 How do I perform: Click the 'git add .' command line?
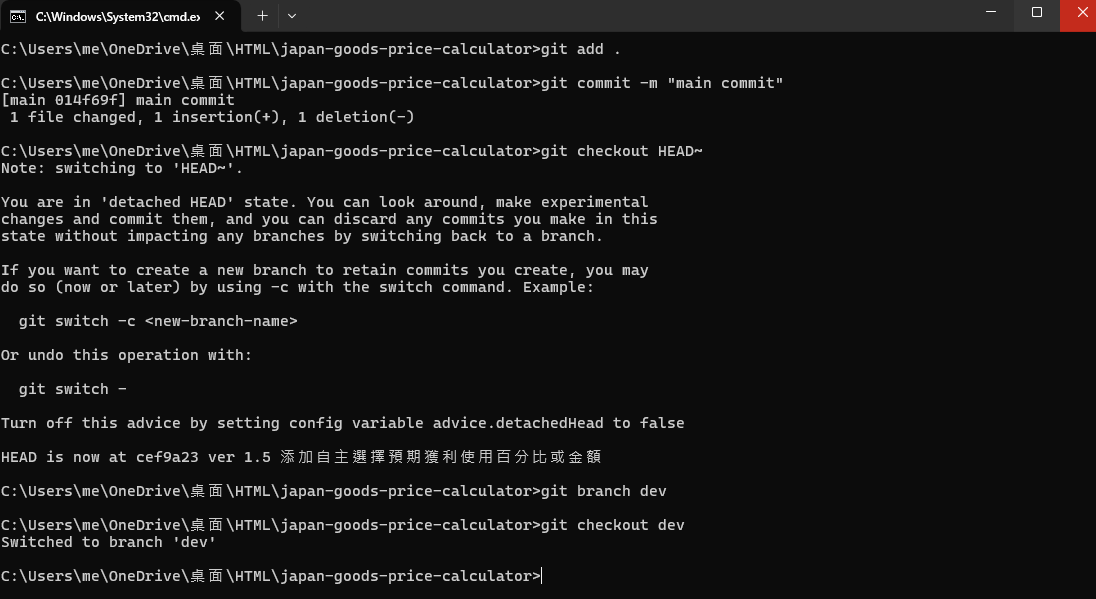[310, 49]
